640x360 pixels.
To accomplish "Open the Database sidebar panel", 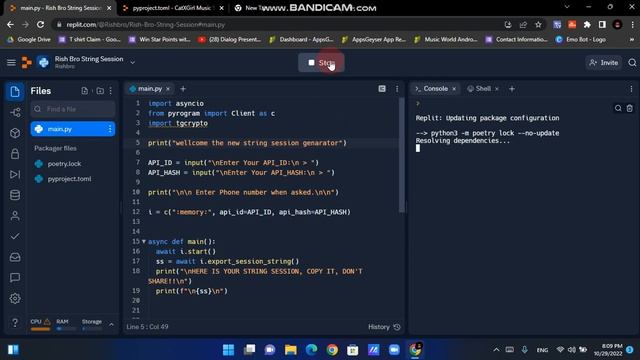I will click(15, 195).
